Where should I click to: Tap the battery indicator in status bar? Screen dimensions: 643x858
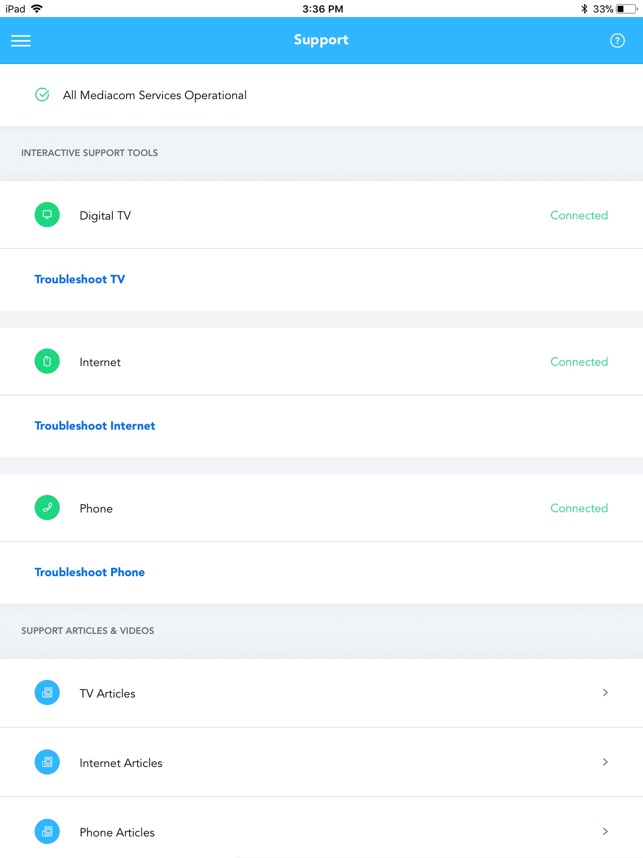point(626,9)
